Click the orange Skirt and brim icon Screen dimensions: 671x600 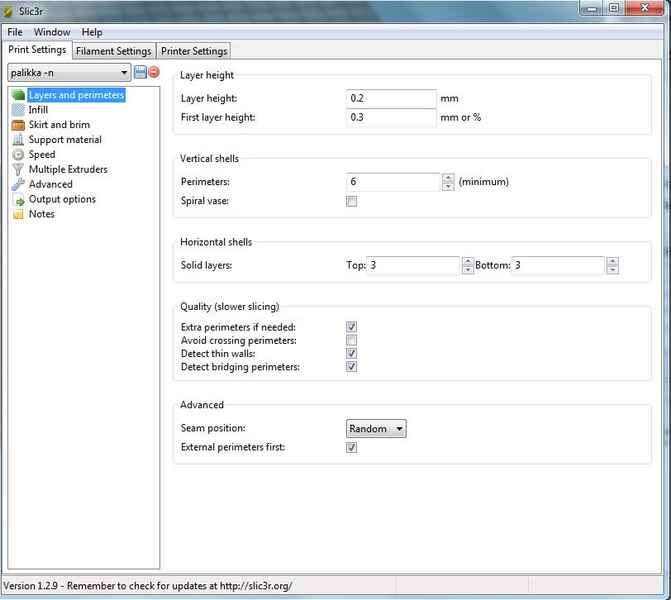pos(18,125)
